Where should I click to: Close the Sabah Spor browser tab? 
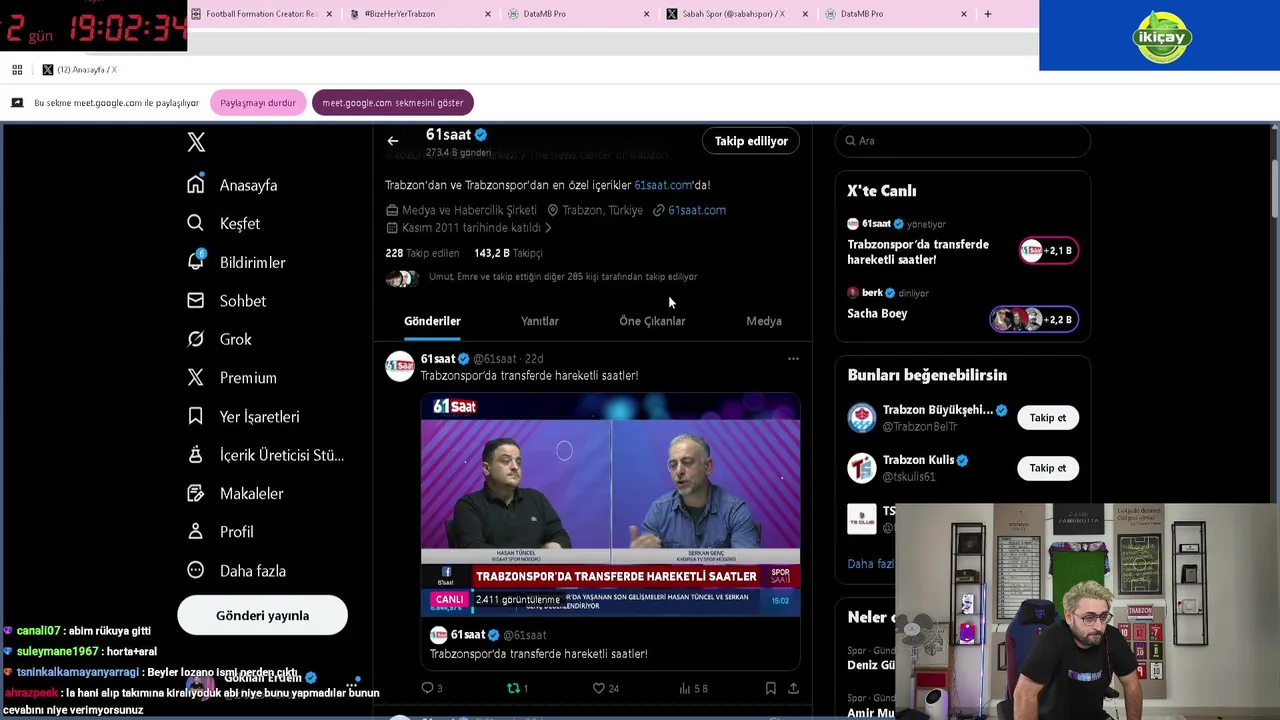805,14
